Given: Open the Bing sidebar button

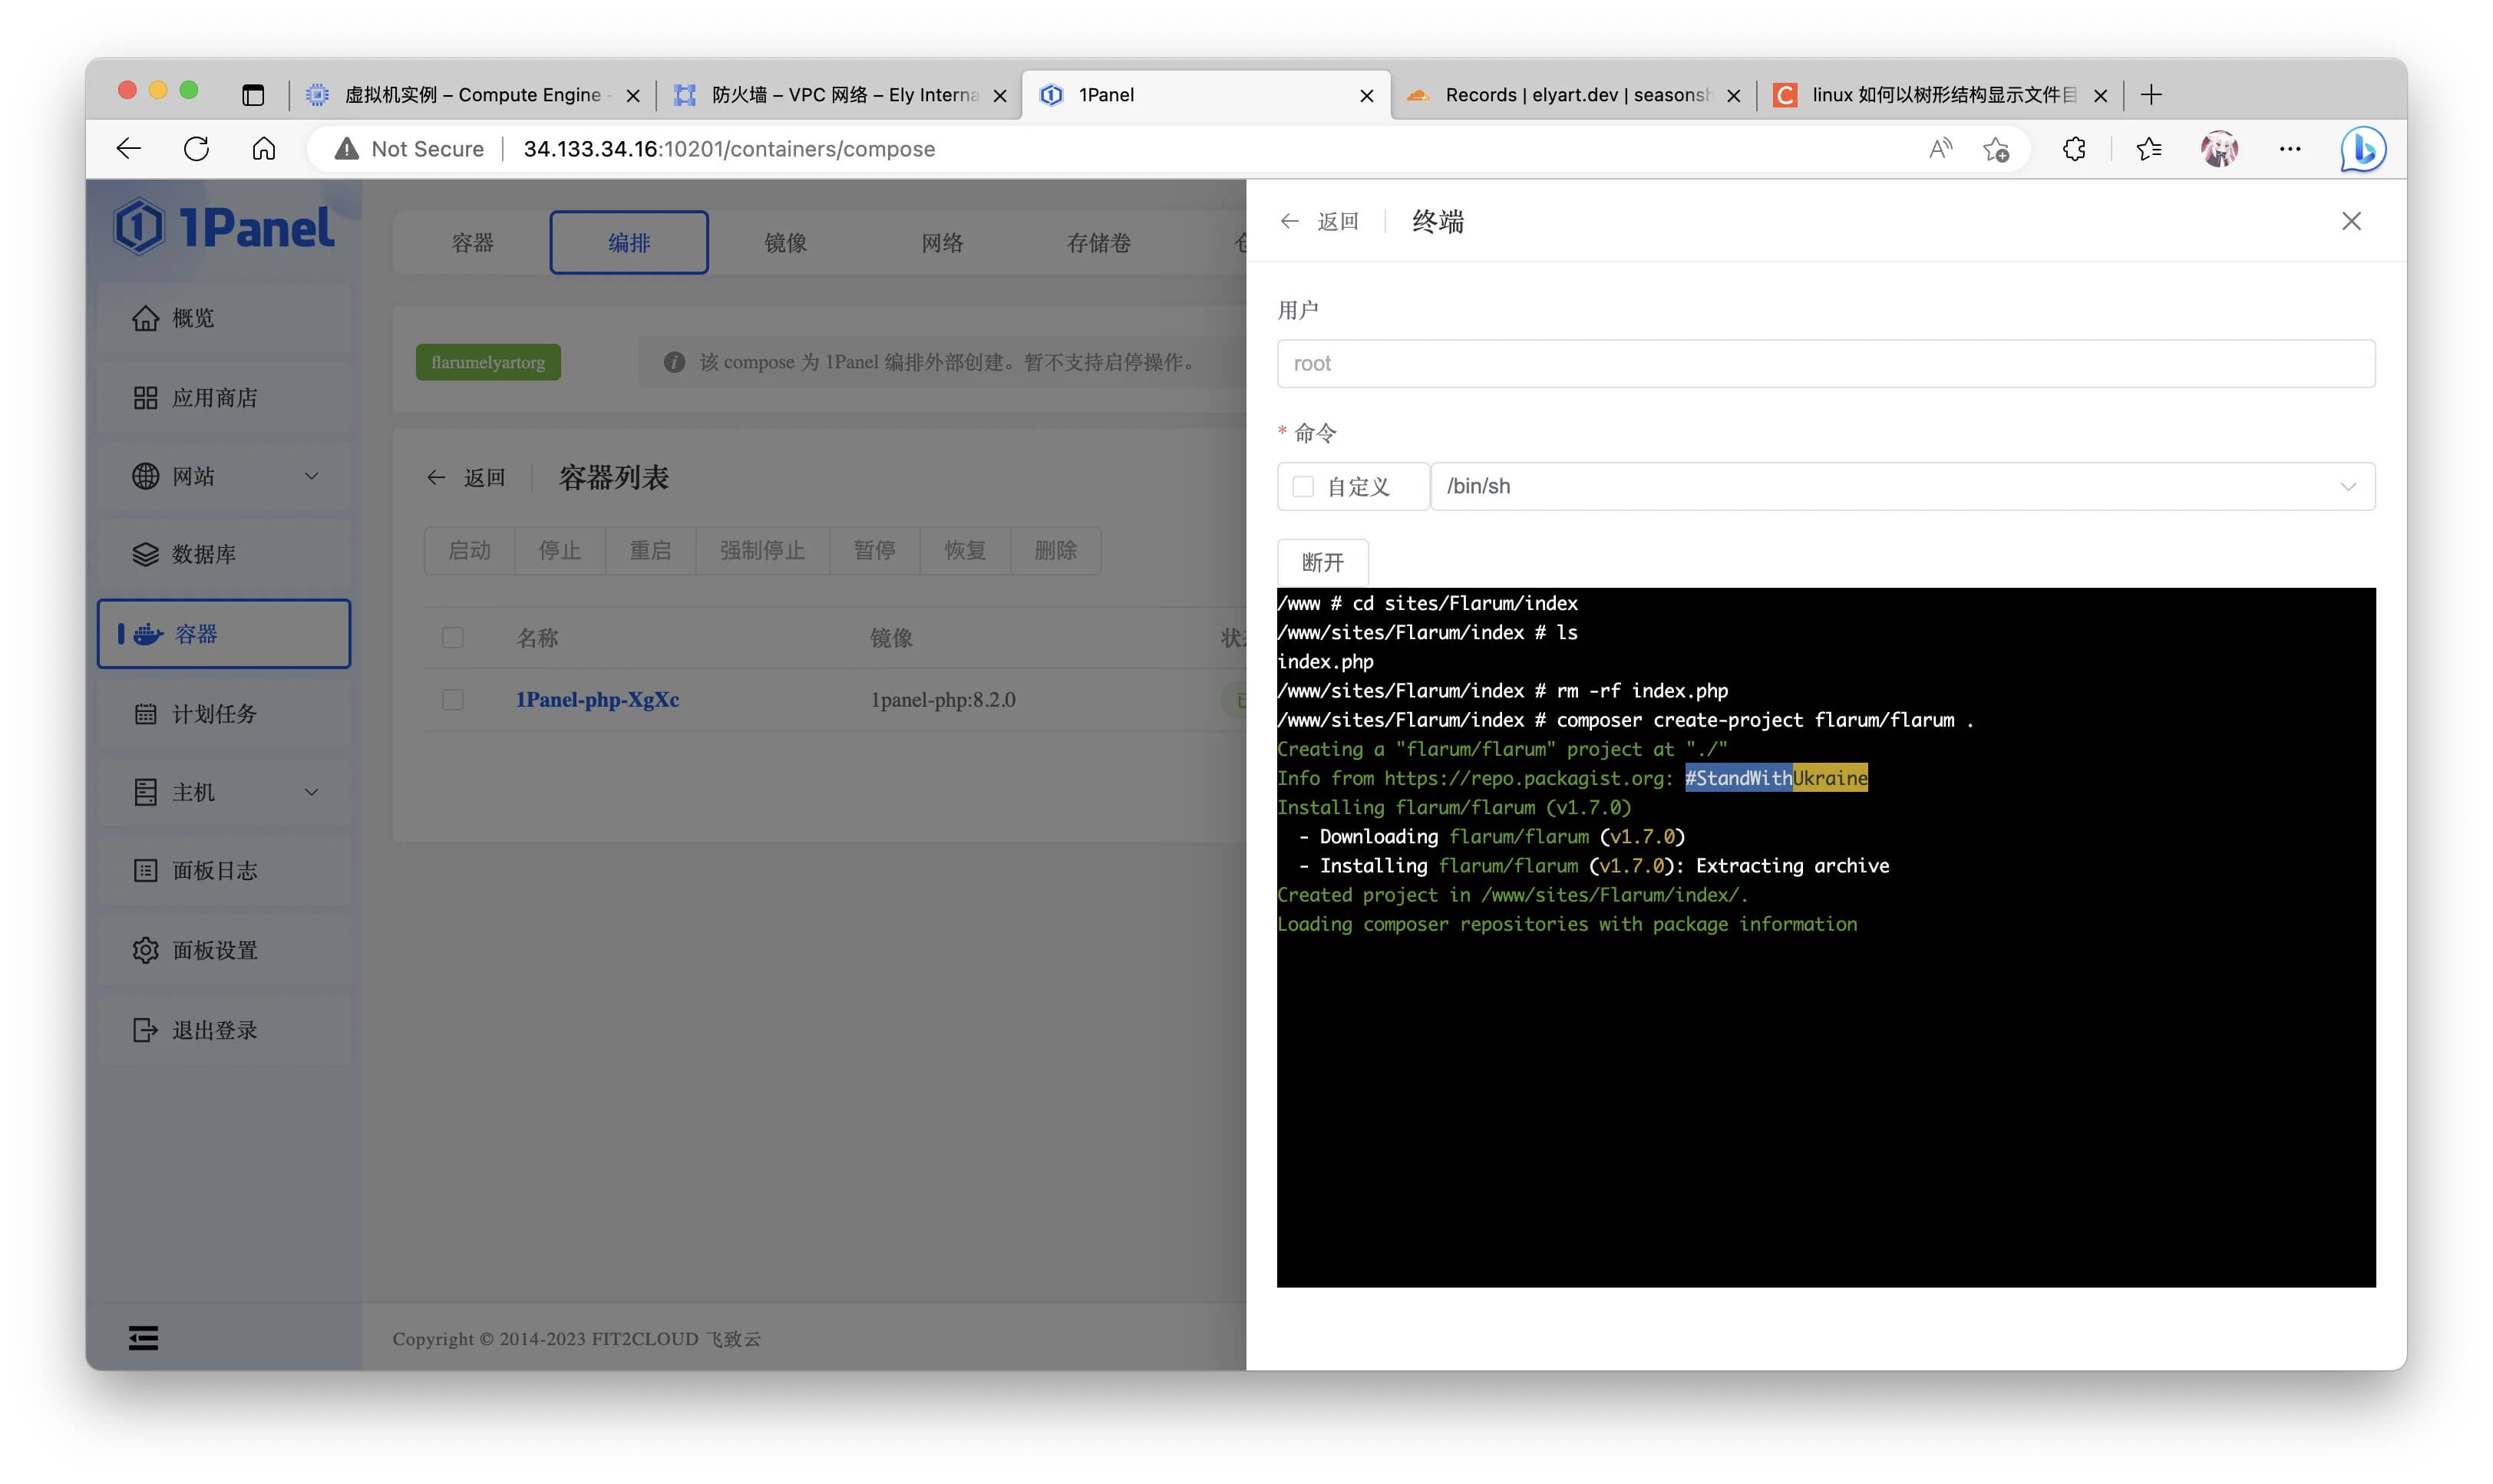Looking at the screenshot, I should pos(2362,149).
